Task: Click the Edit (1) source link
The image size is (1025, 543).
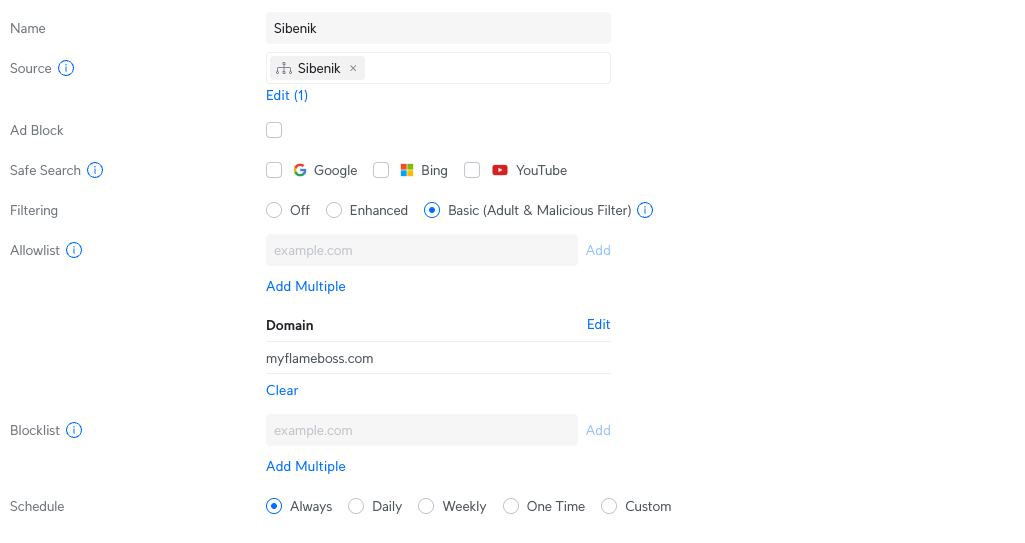Action: point(287,95)
